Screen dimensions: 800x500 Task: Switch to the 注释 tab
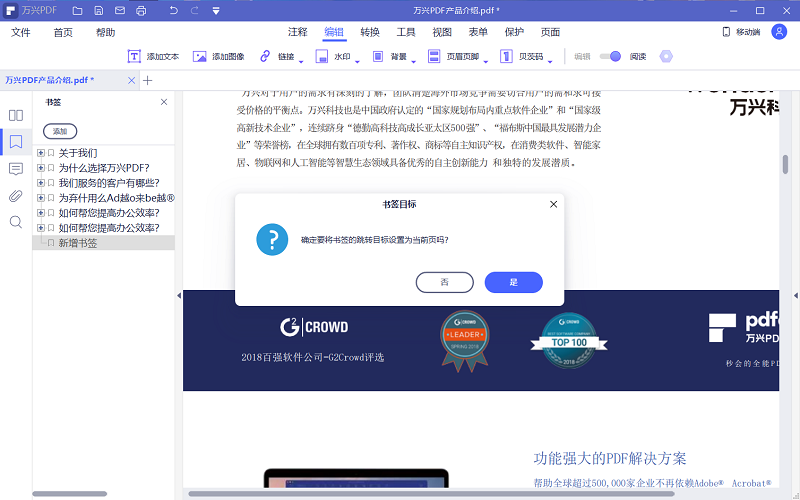297,32
